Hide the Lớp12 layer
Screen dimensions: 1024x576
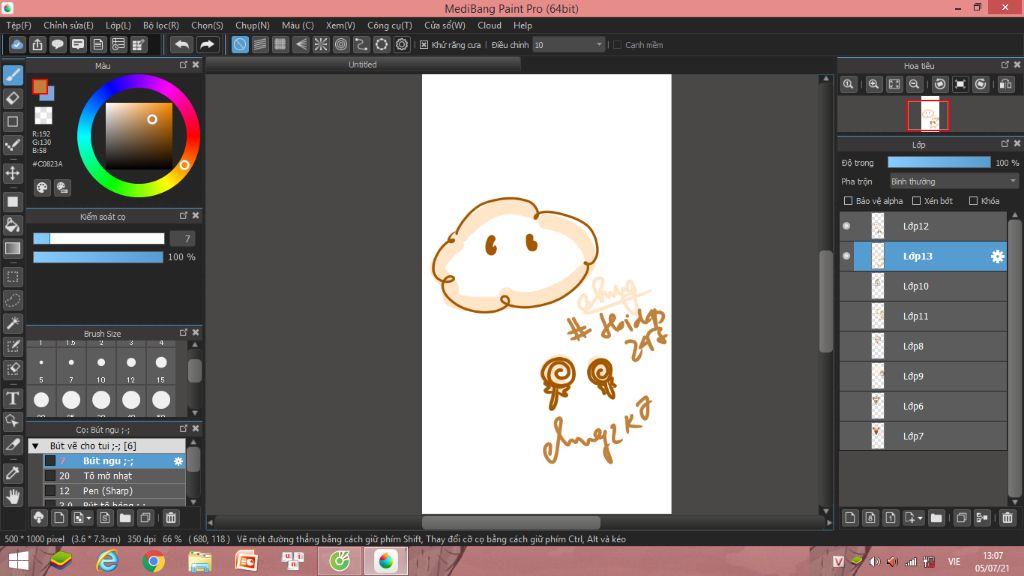pyautogui.click(x=846, y=226)
